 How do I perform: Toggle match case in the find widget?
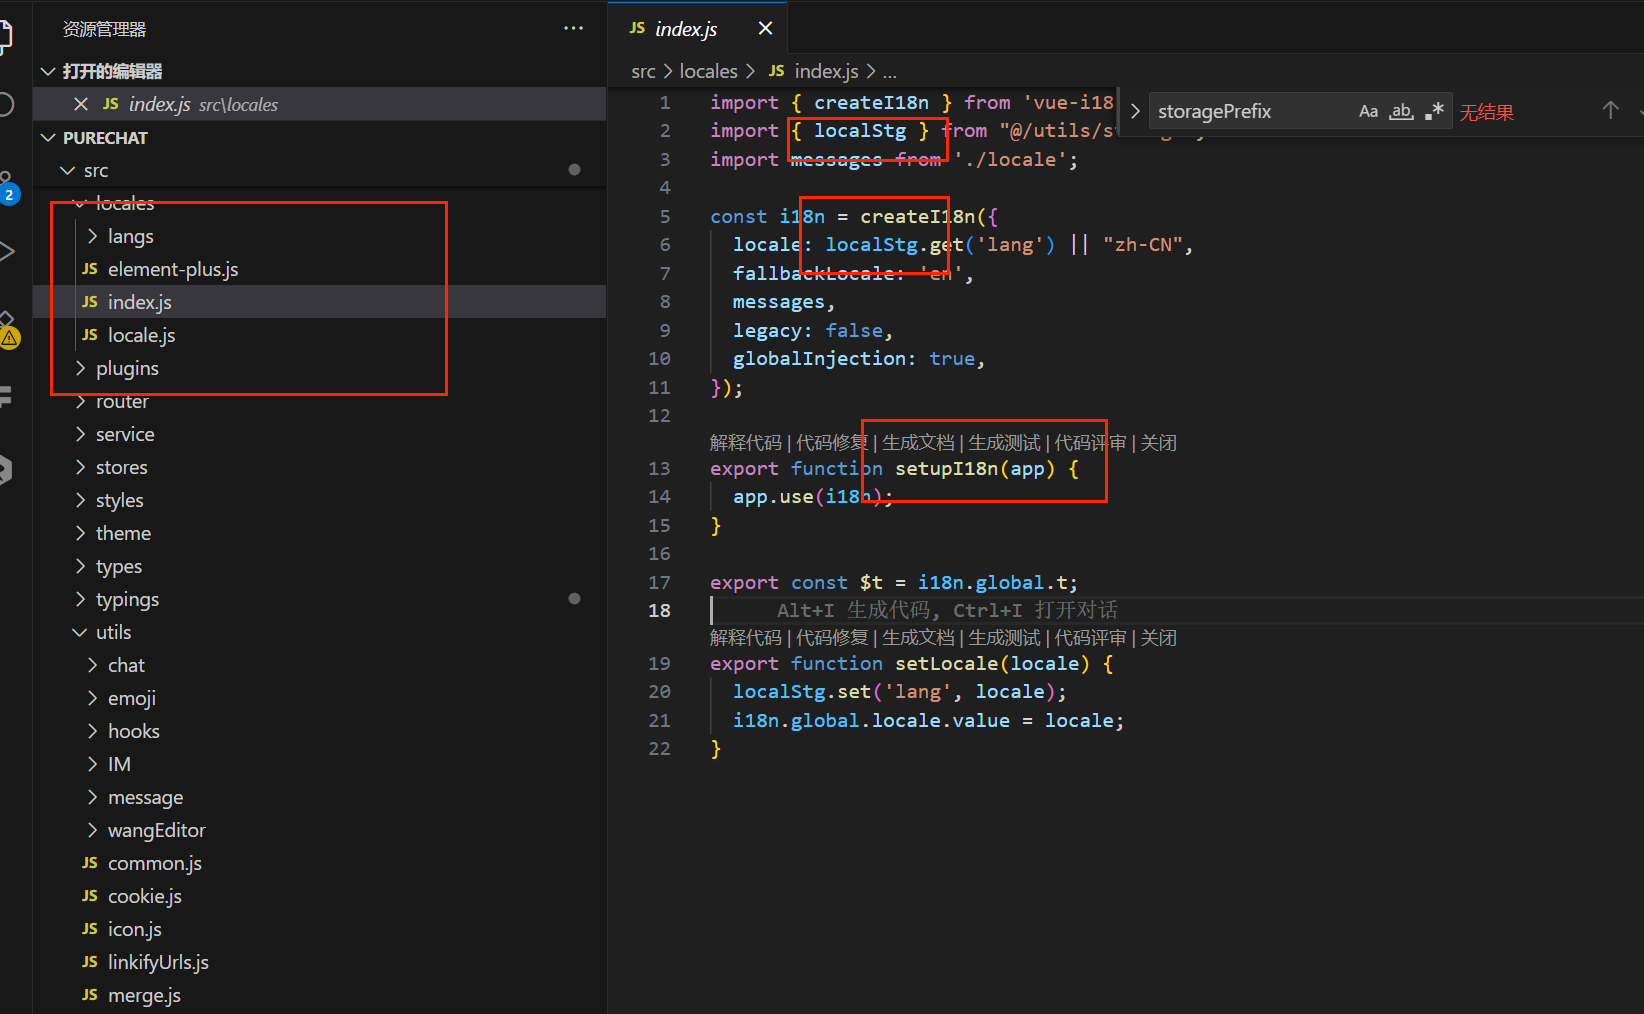[x=1368, y=111]
